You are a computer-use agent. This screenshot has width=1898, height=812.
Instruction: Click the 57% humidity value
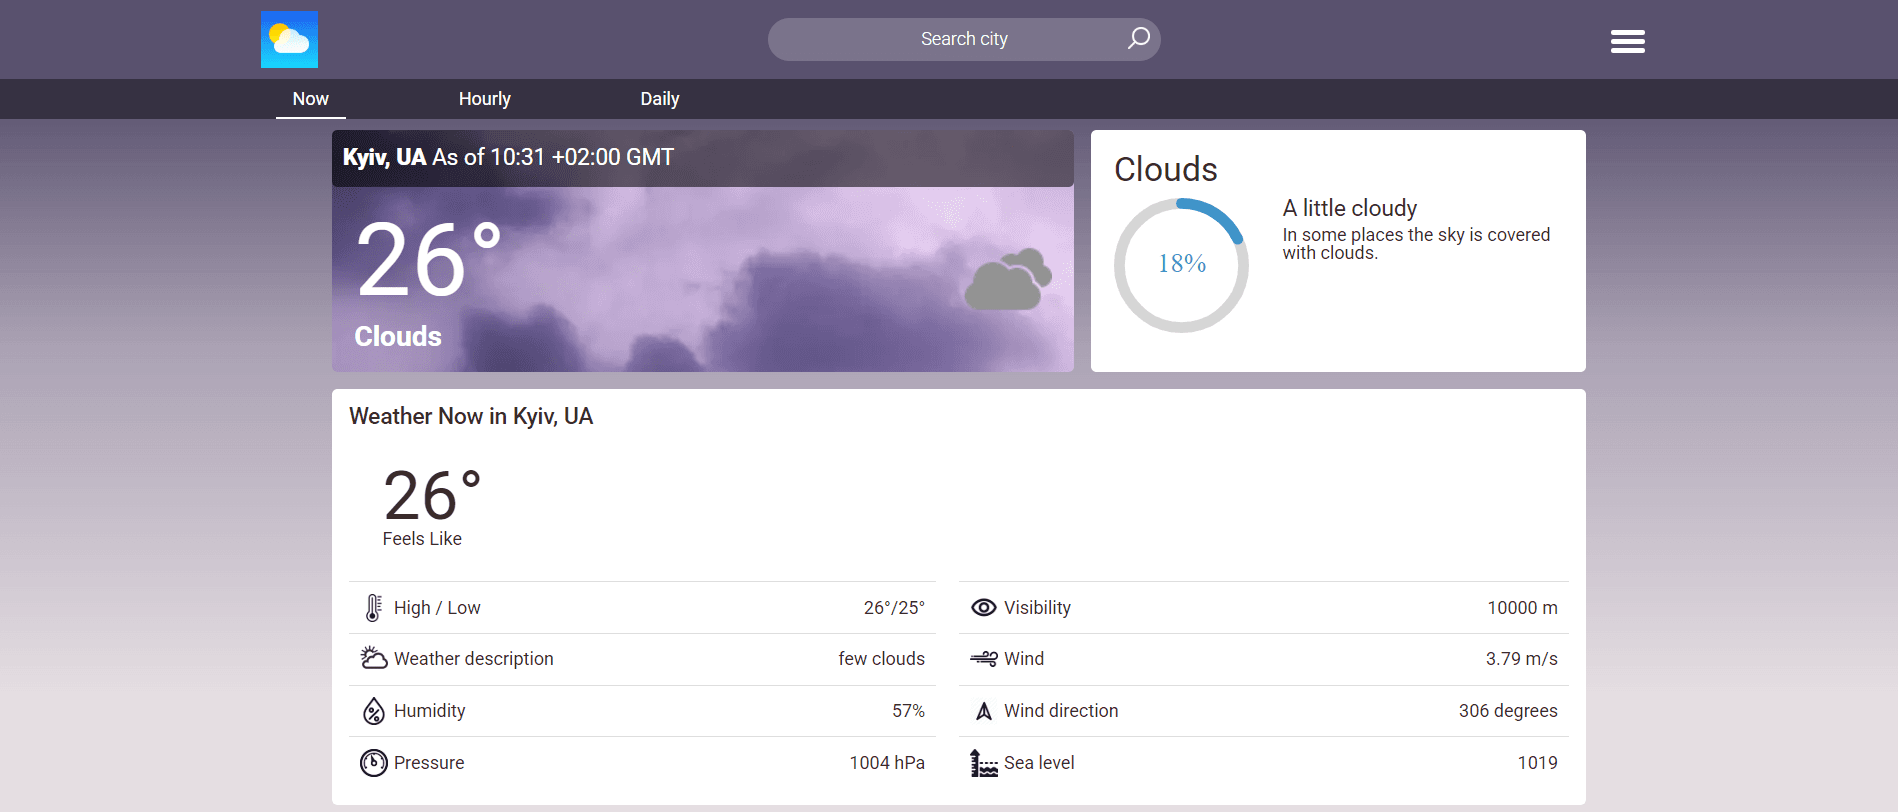[x=908, y=711]
